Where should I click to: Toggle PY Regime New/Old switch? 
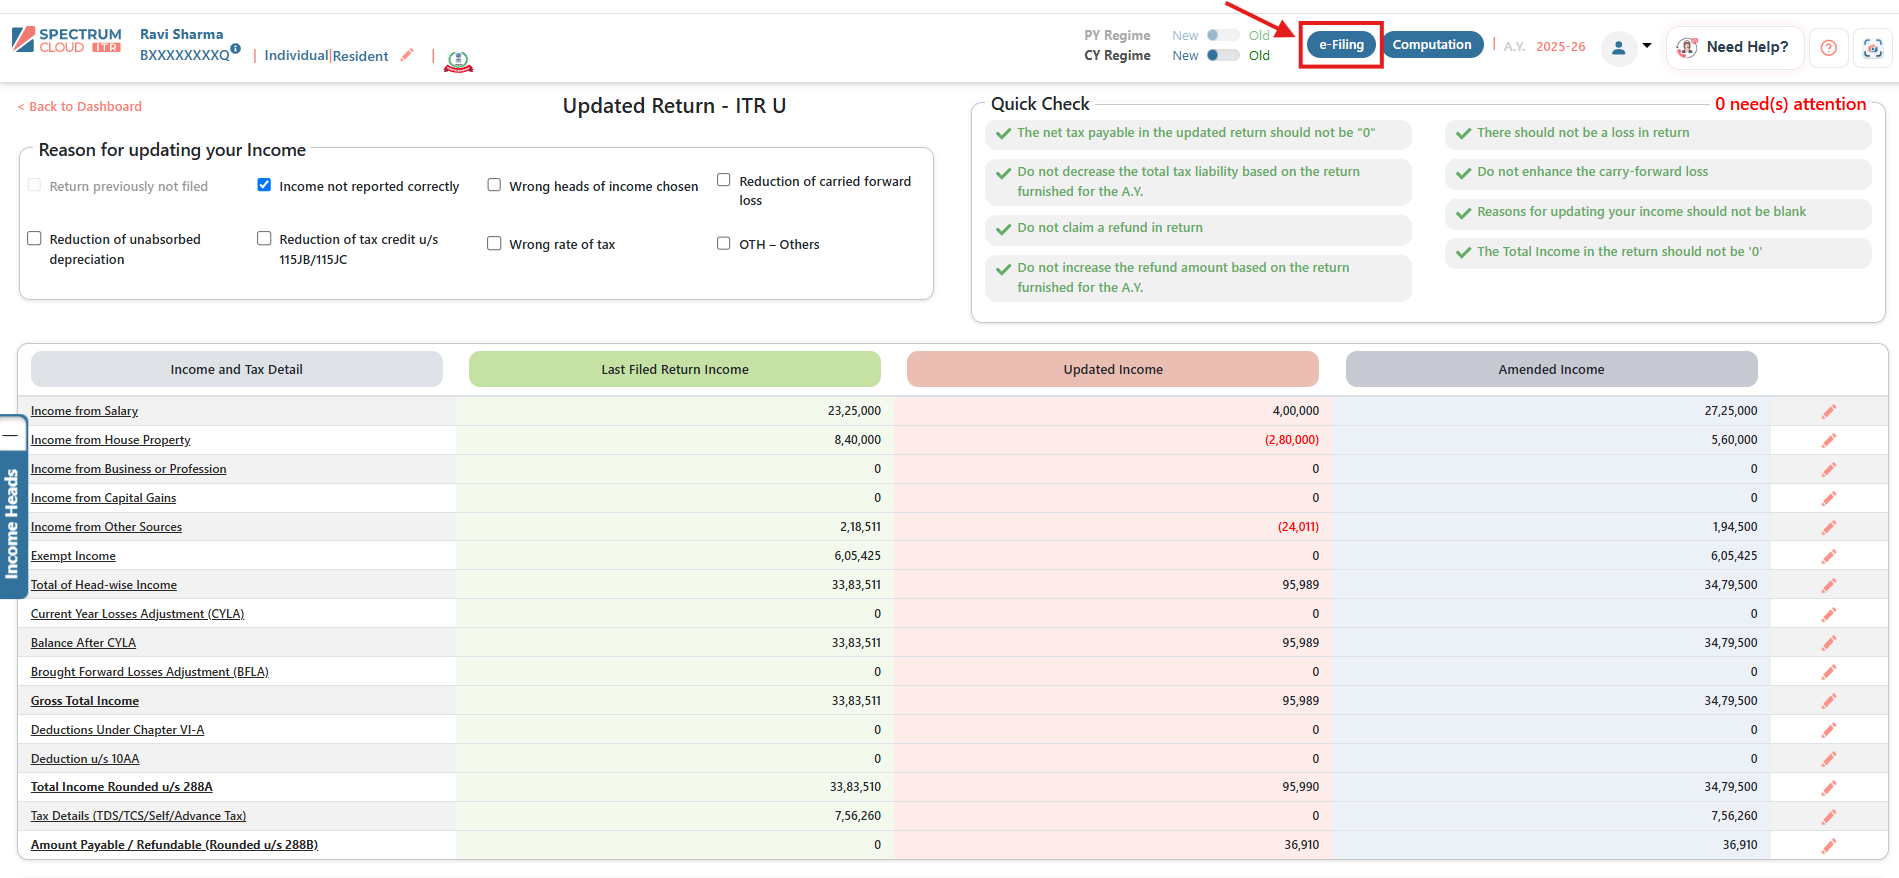(x=1222, y=35)
